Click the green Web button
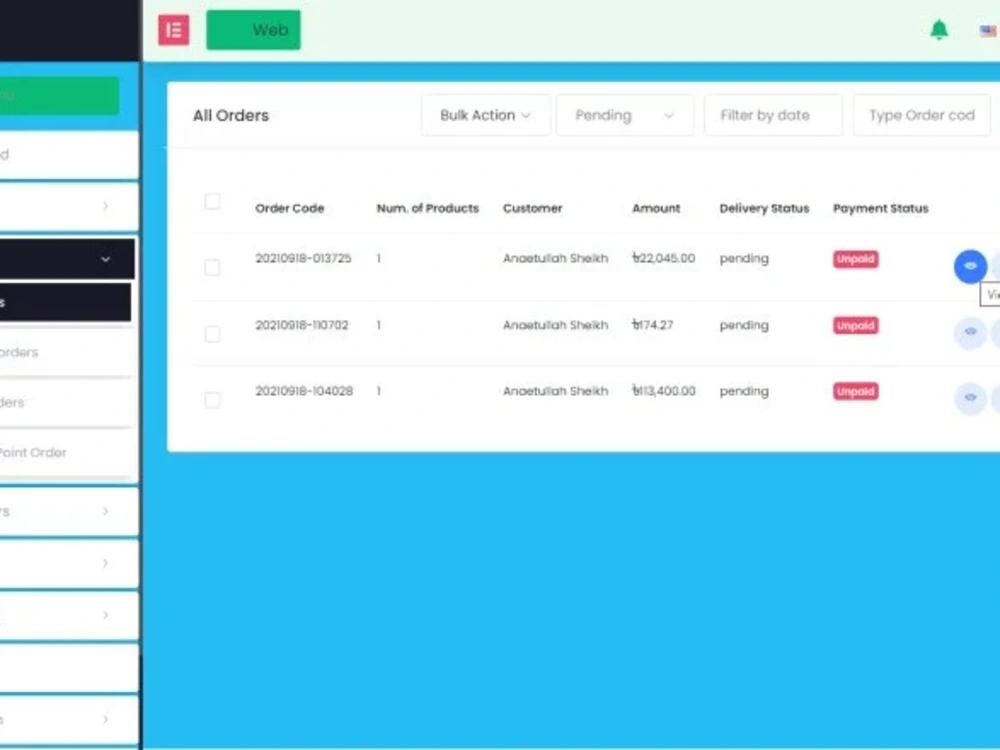Screen dimensions: 1000x750 click(x=253, y=30)
